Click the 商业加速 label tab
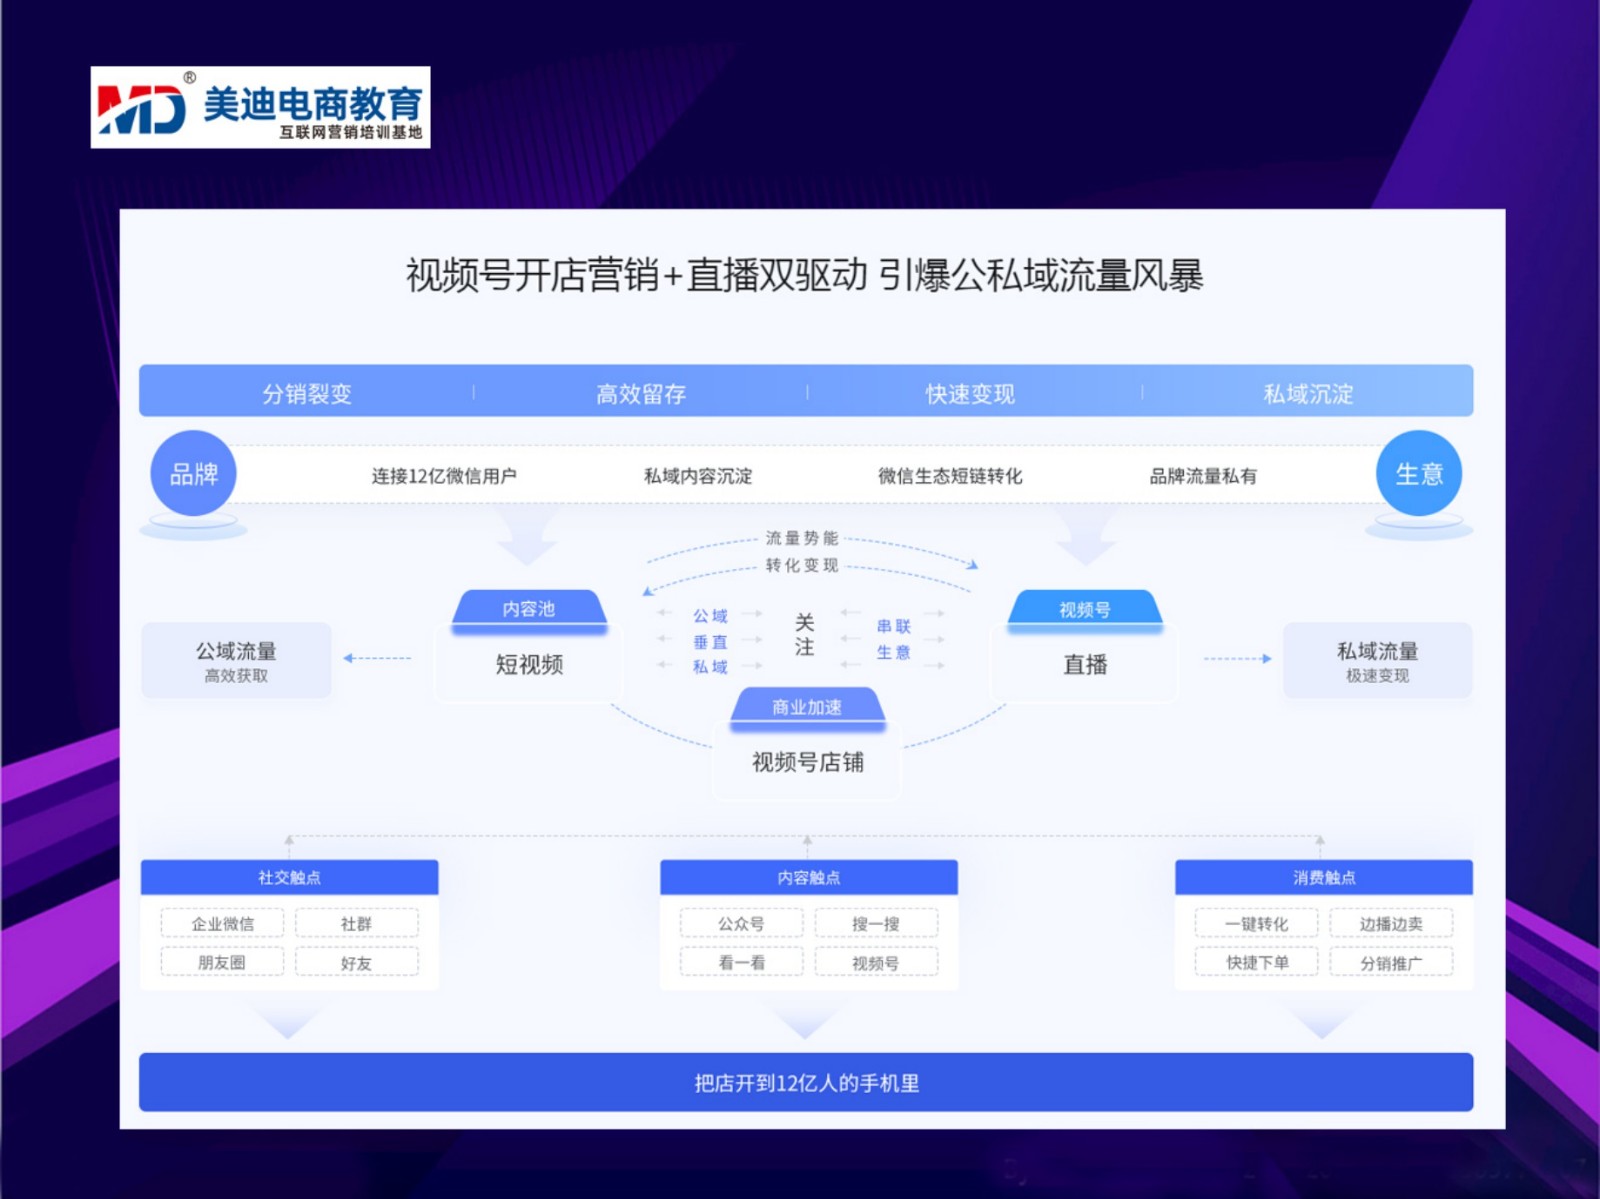 coord(807,707)
